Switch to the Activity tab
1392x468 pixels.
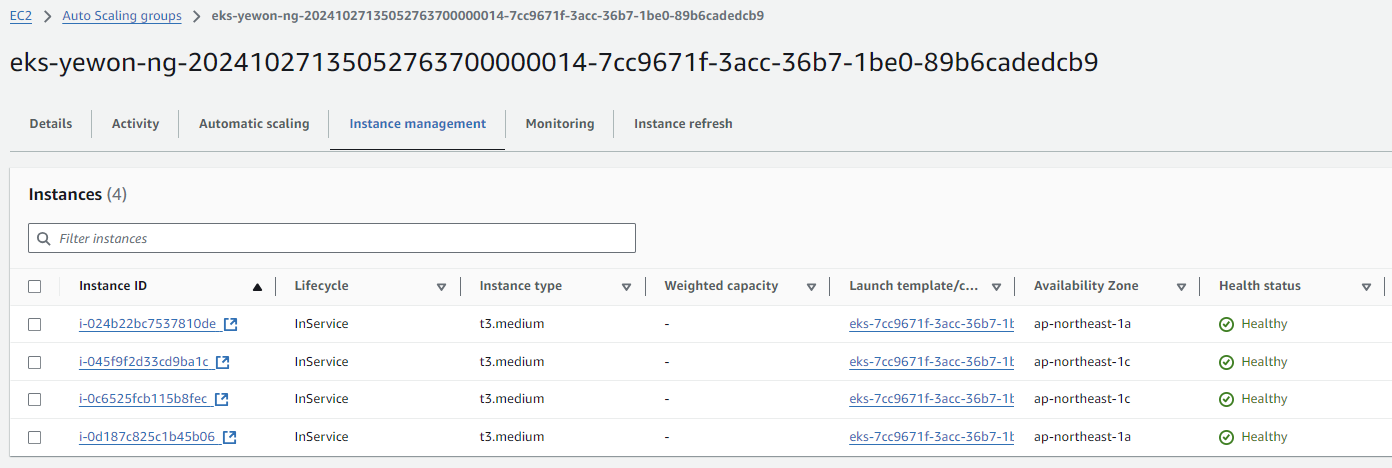[135, 124]
